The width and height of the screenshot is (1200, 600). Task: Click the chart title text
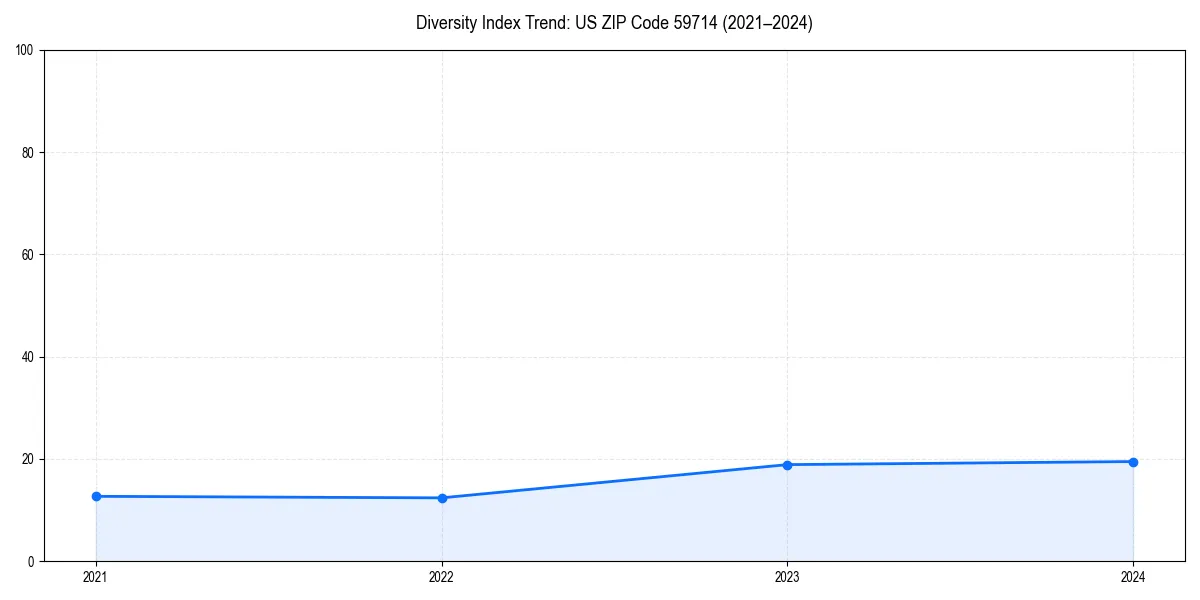(x=614, y=22)
